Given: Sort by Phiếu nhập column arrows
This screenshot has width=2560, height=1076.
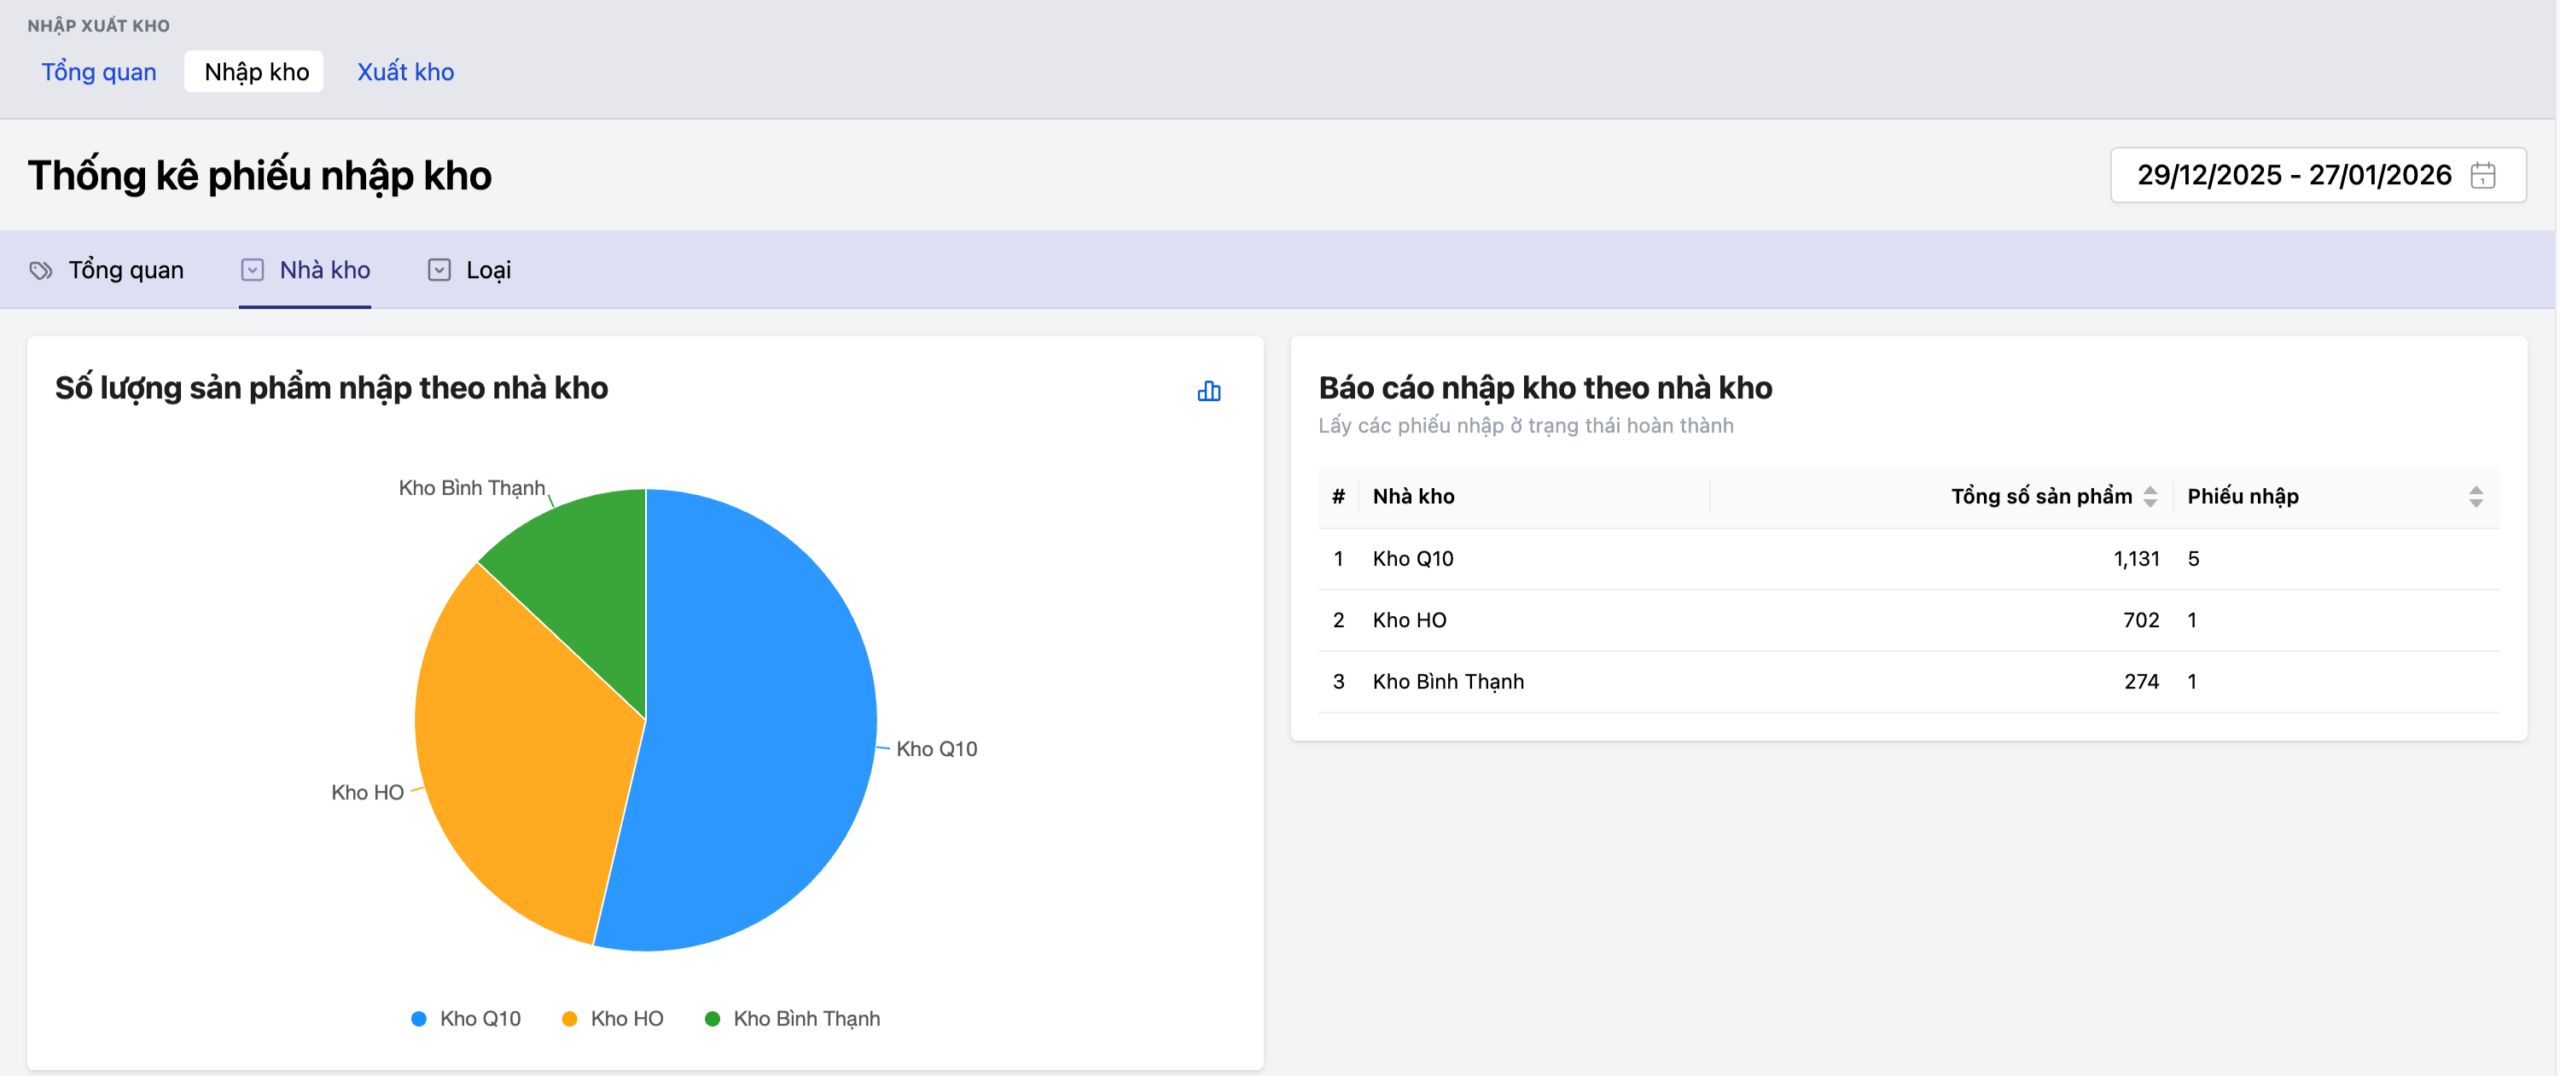Looking at the screenshot, I should click(2475, 496).
